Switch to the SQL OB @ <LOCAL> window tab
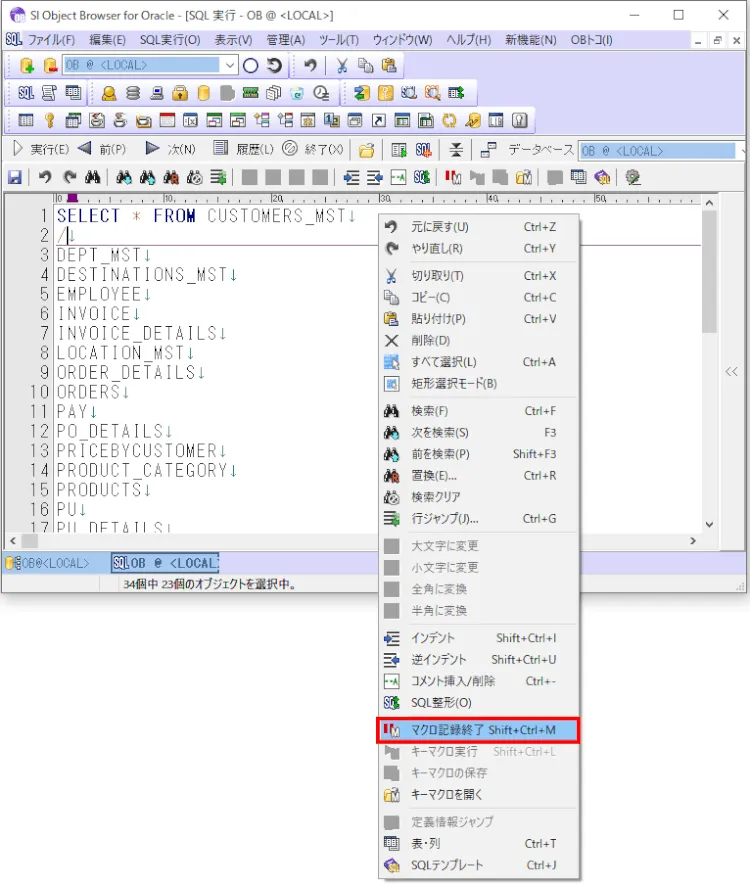 tap(165, 563)
